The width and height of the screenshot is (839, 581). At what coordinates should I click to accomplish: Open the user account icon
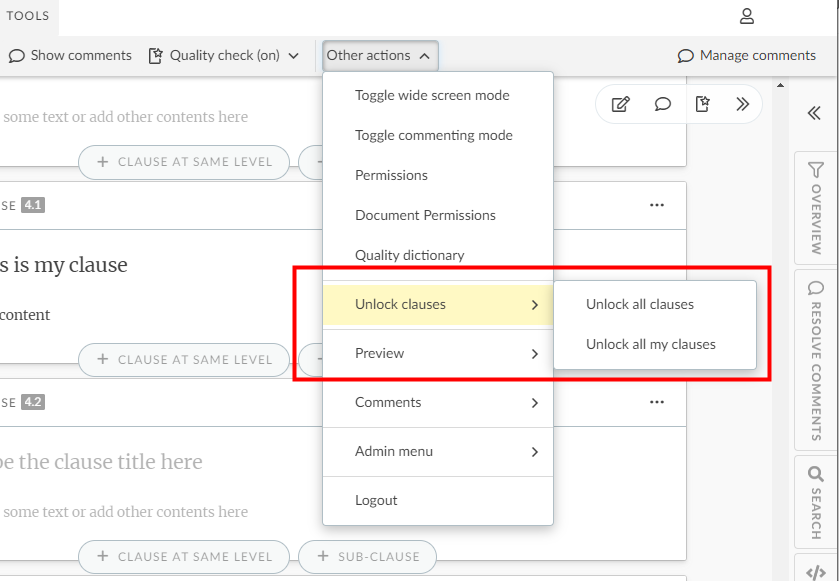[x=746, y=16]
